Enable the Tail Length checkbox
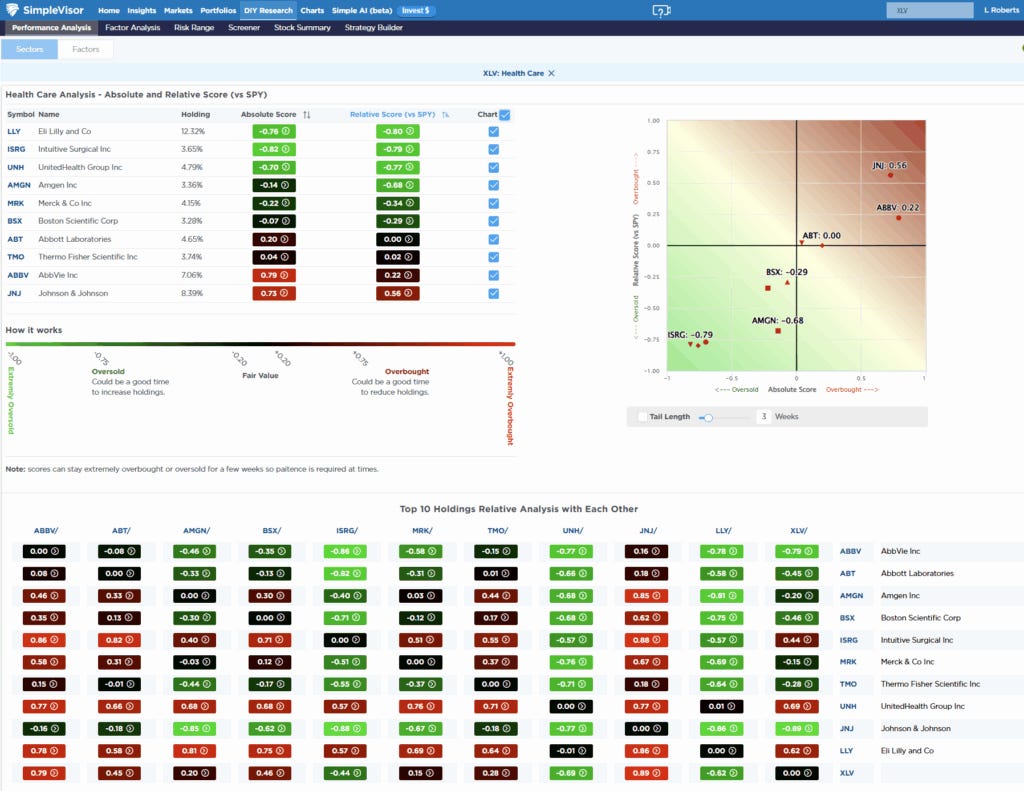The width and height of the screenshot is (1024, 791). 640,416
